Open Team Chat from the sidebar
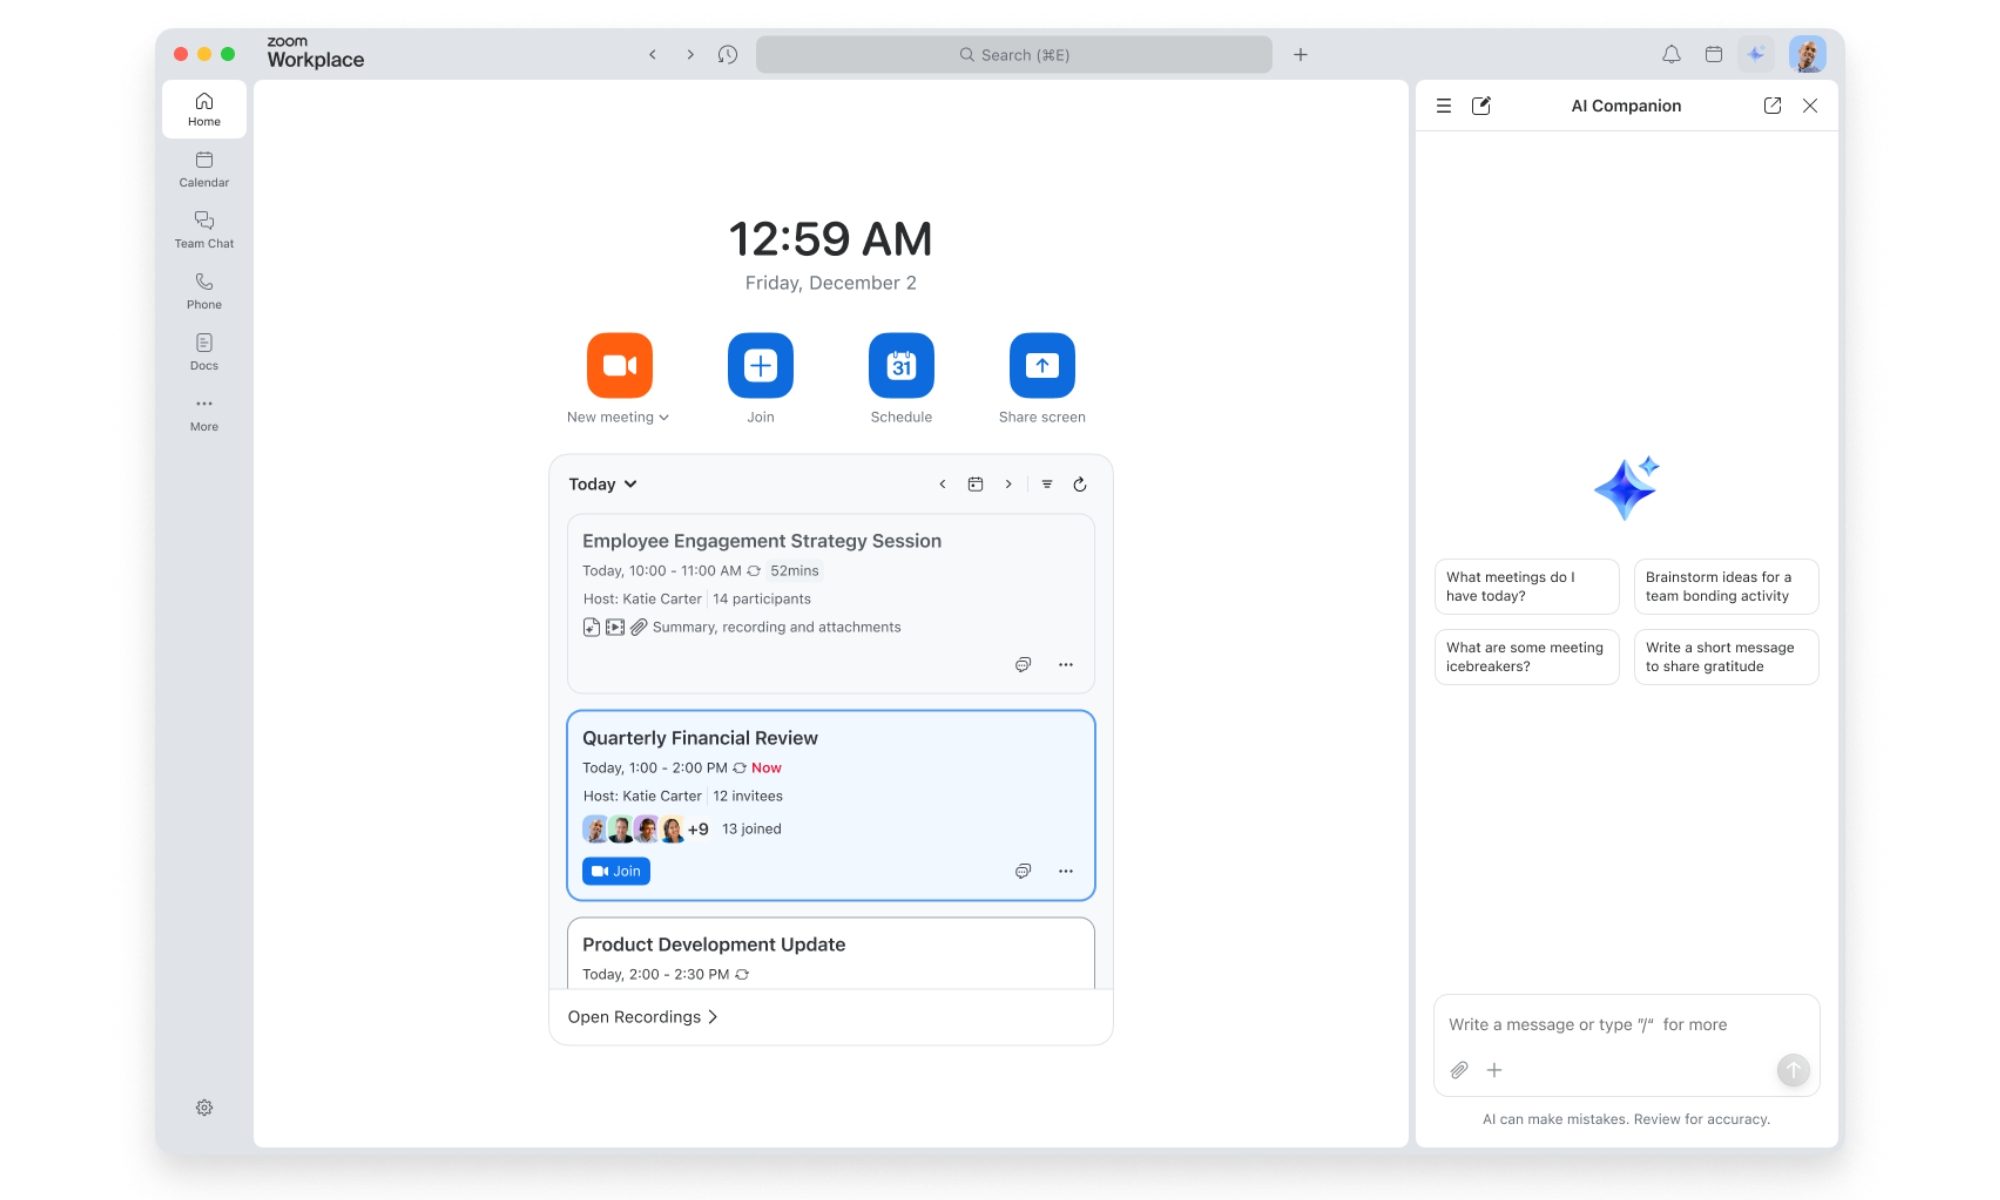The height and width of the screenshot is (1200, 2000). 204,229
